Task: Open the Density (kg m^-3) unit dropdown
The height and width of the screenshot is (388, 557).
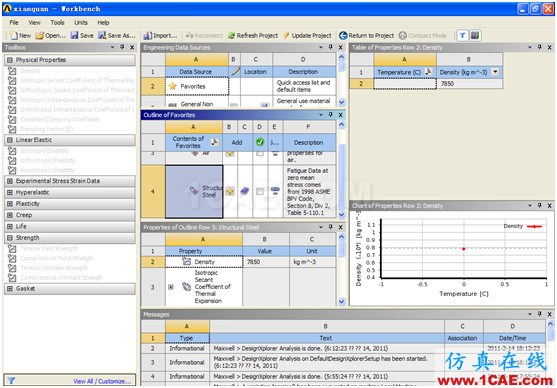Action: click(495, 72)
